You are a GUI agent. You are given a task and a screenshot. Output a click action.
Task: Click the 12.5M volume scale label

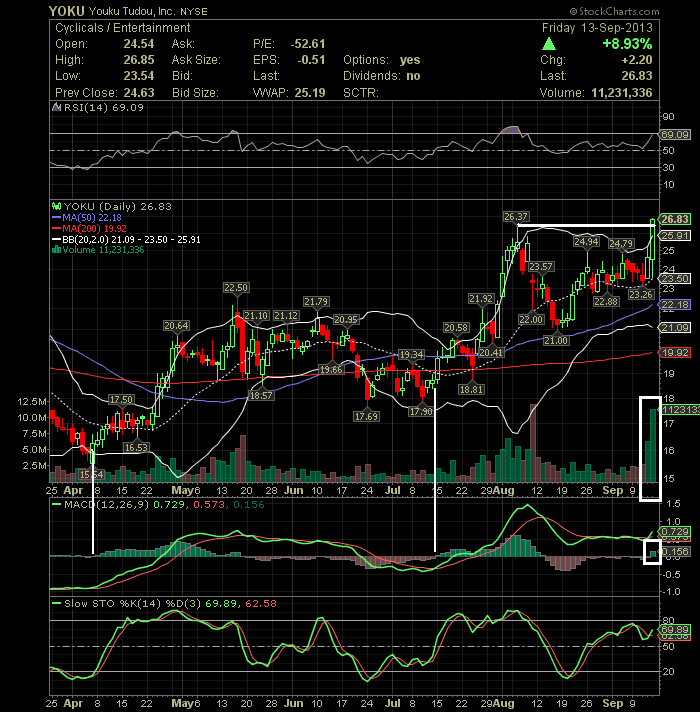pos(32,401)
